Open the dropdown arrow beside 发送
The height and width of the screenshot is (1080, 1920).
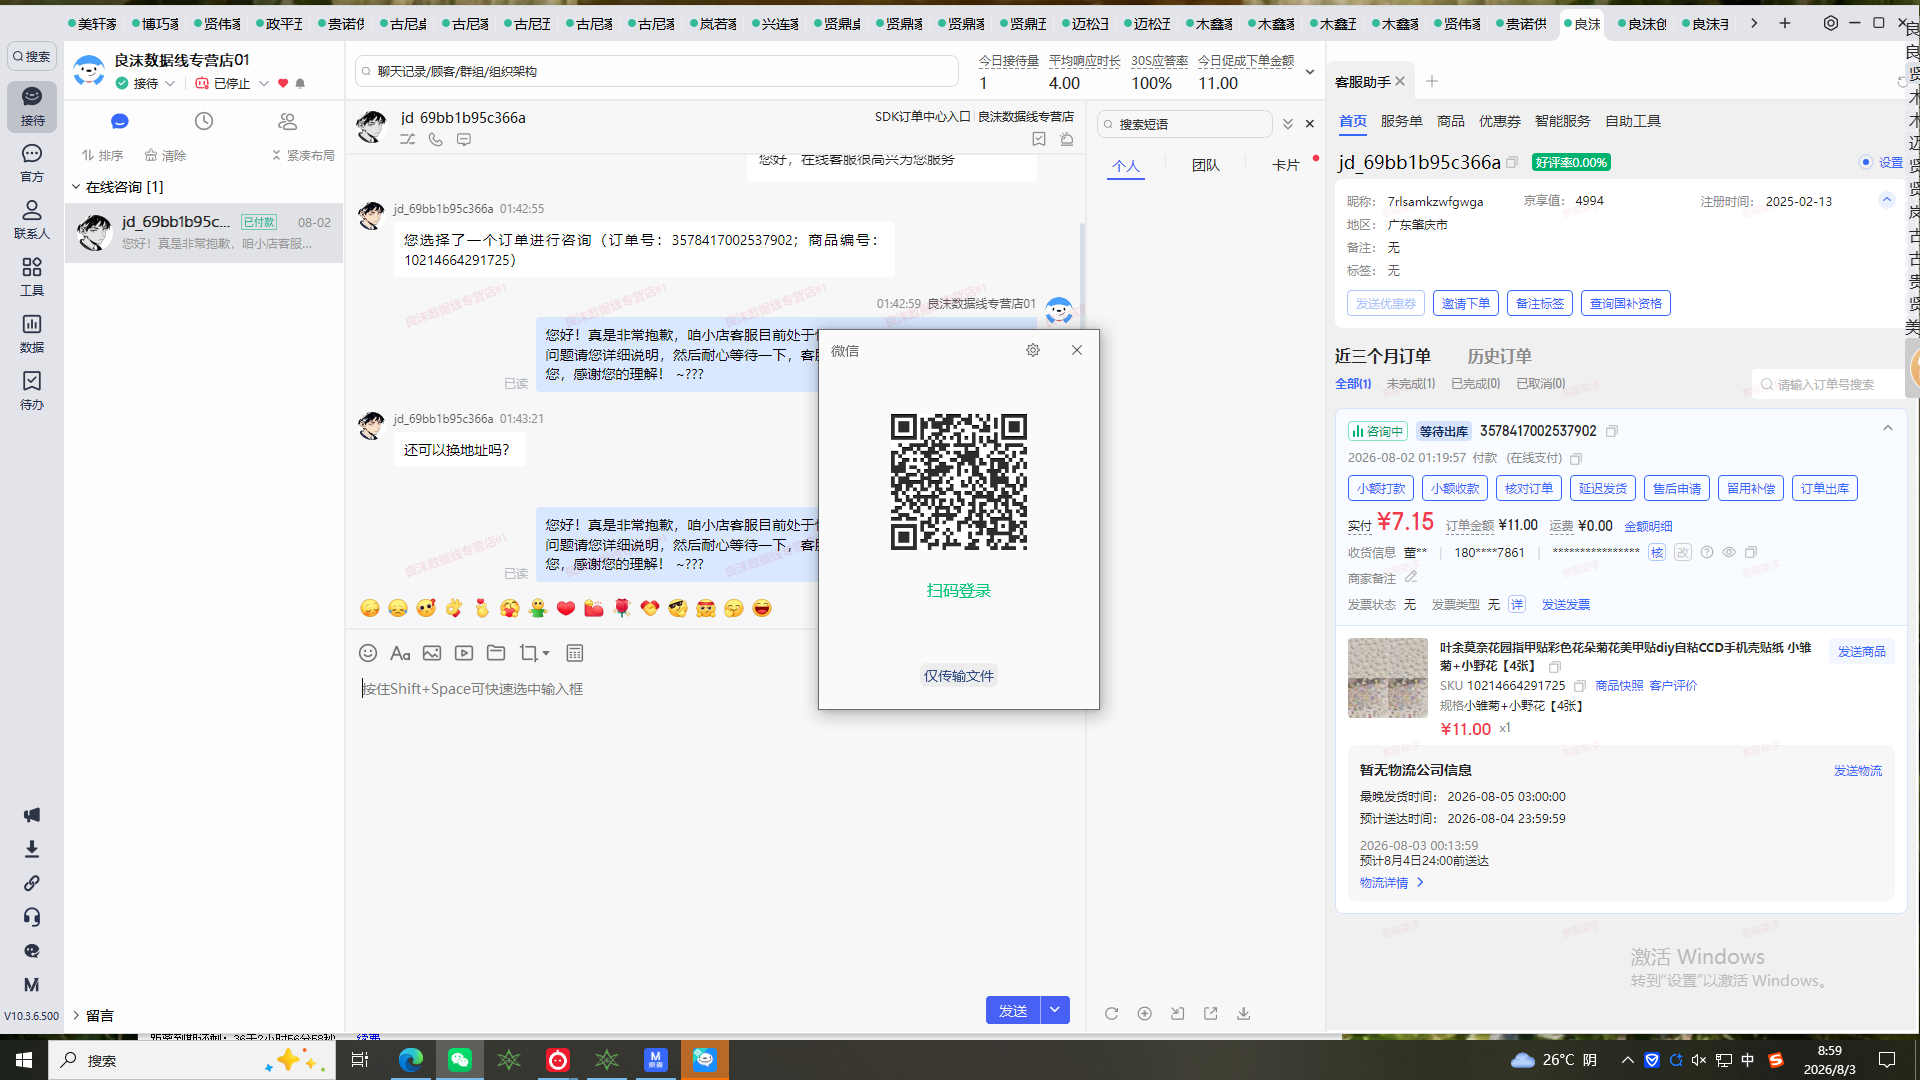click(x=1055, y=1010)
